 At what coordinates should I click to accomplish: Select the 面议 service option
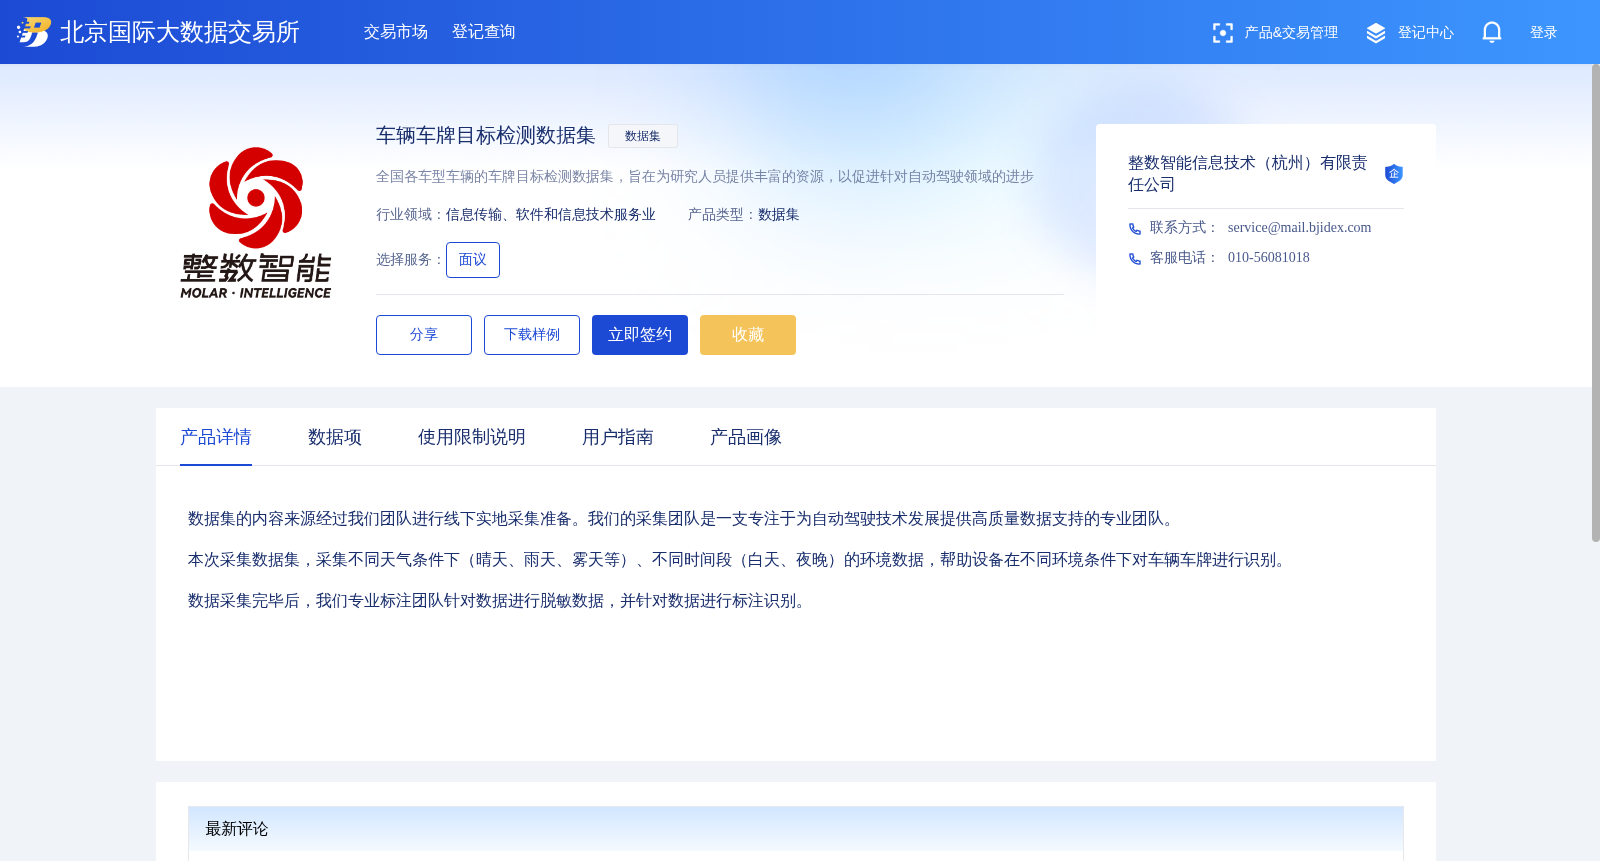click(x=473, y=260)
